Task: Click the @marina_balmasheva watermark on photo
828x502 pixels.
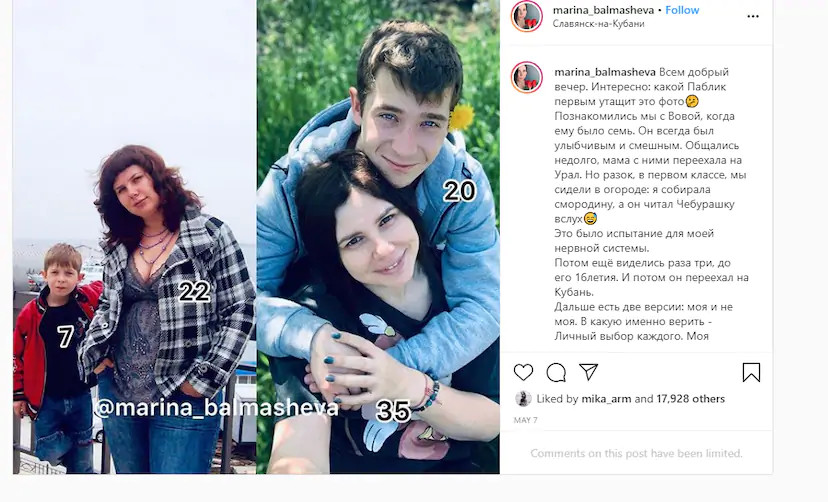Action: click(216, 408)
